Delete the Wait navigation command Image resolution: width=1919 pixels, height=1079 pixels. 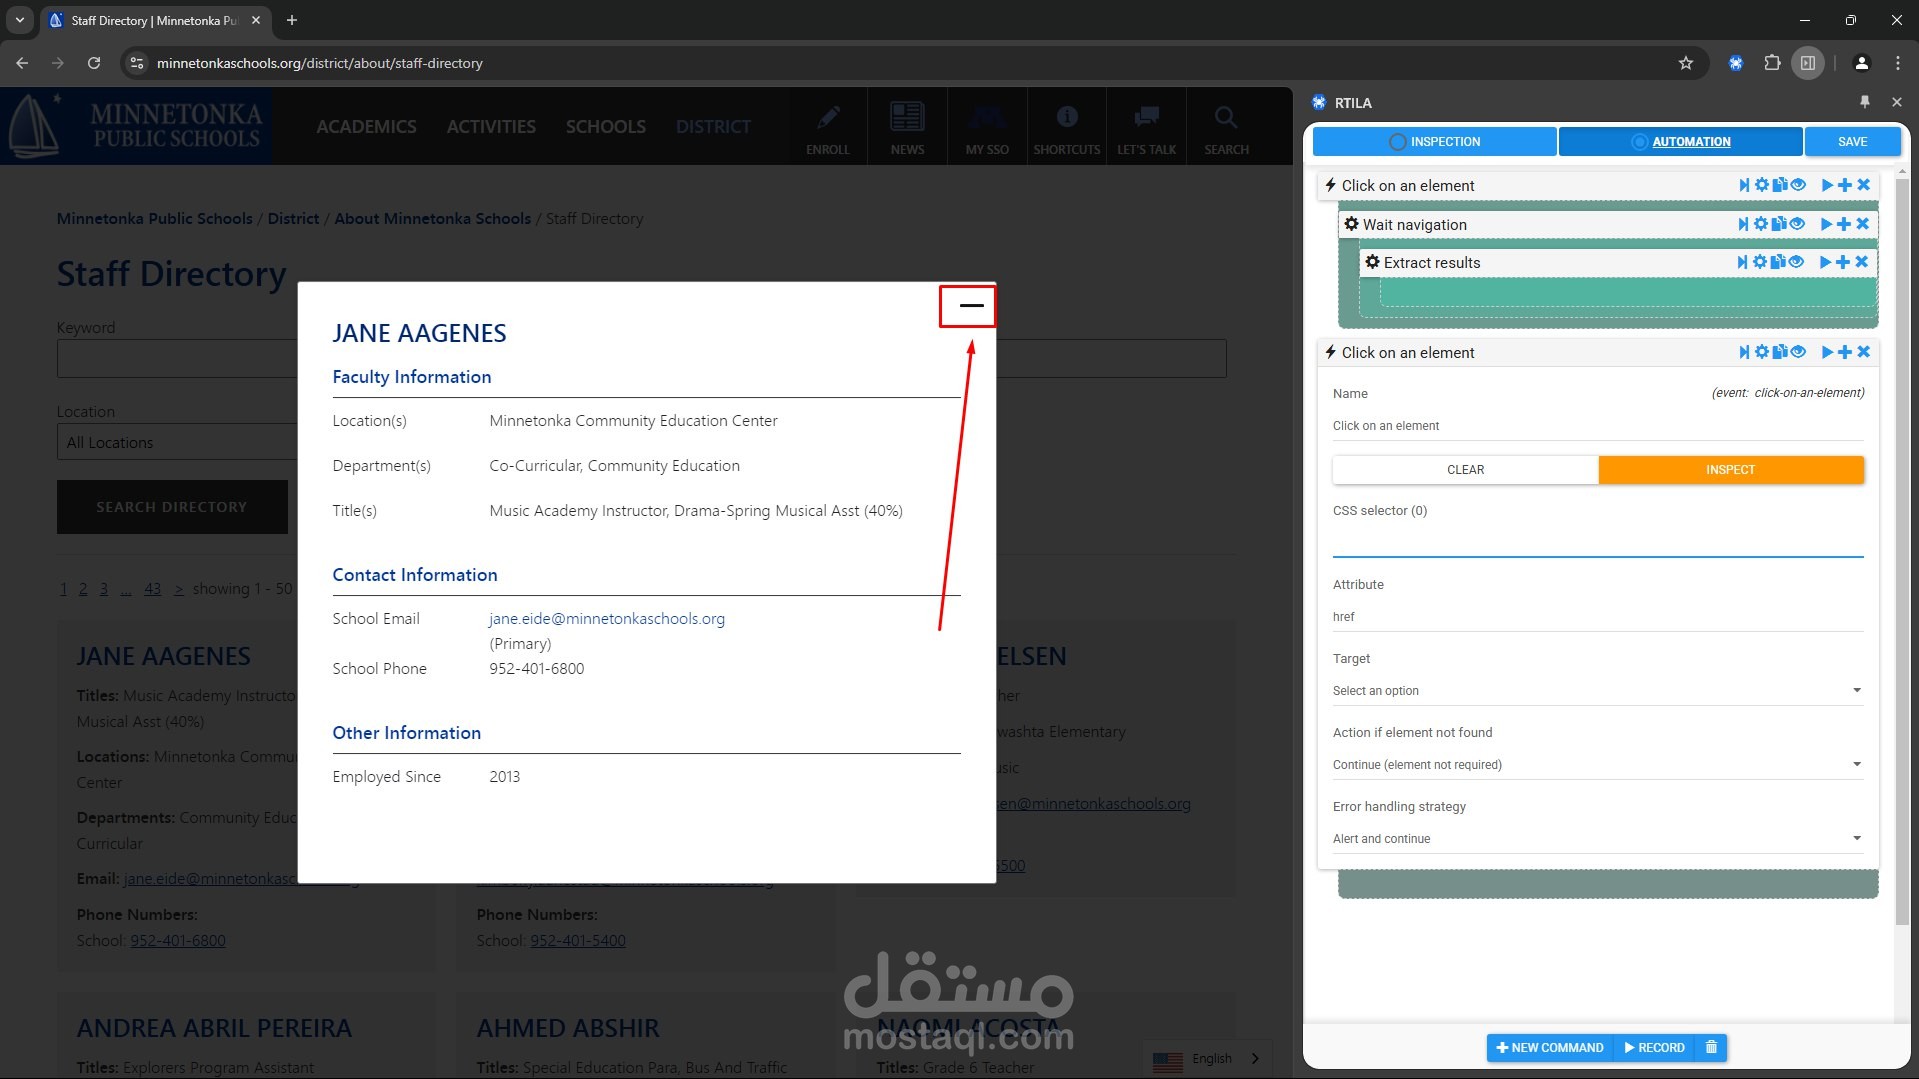tap(1862, 224)
